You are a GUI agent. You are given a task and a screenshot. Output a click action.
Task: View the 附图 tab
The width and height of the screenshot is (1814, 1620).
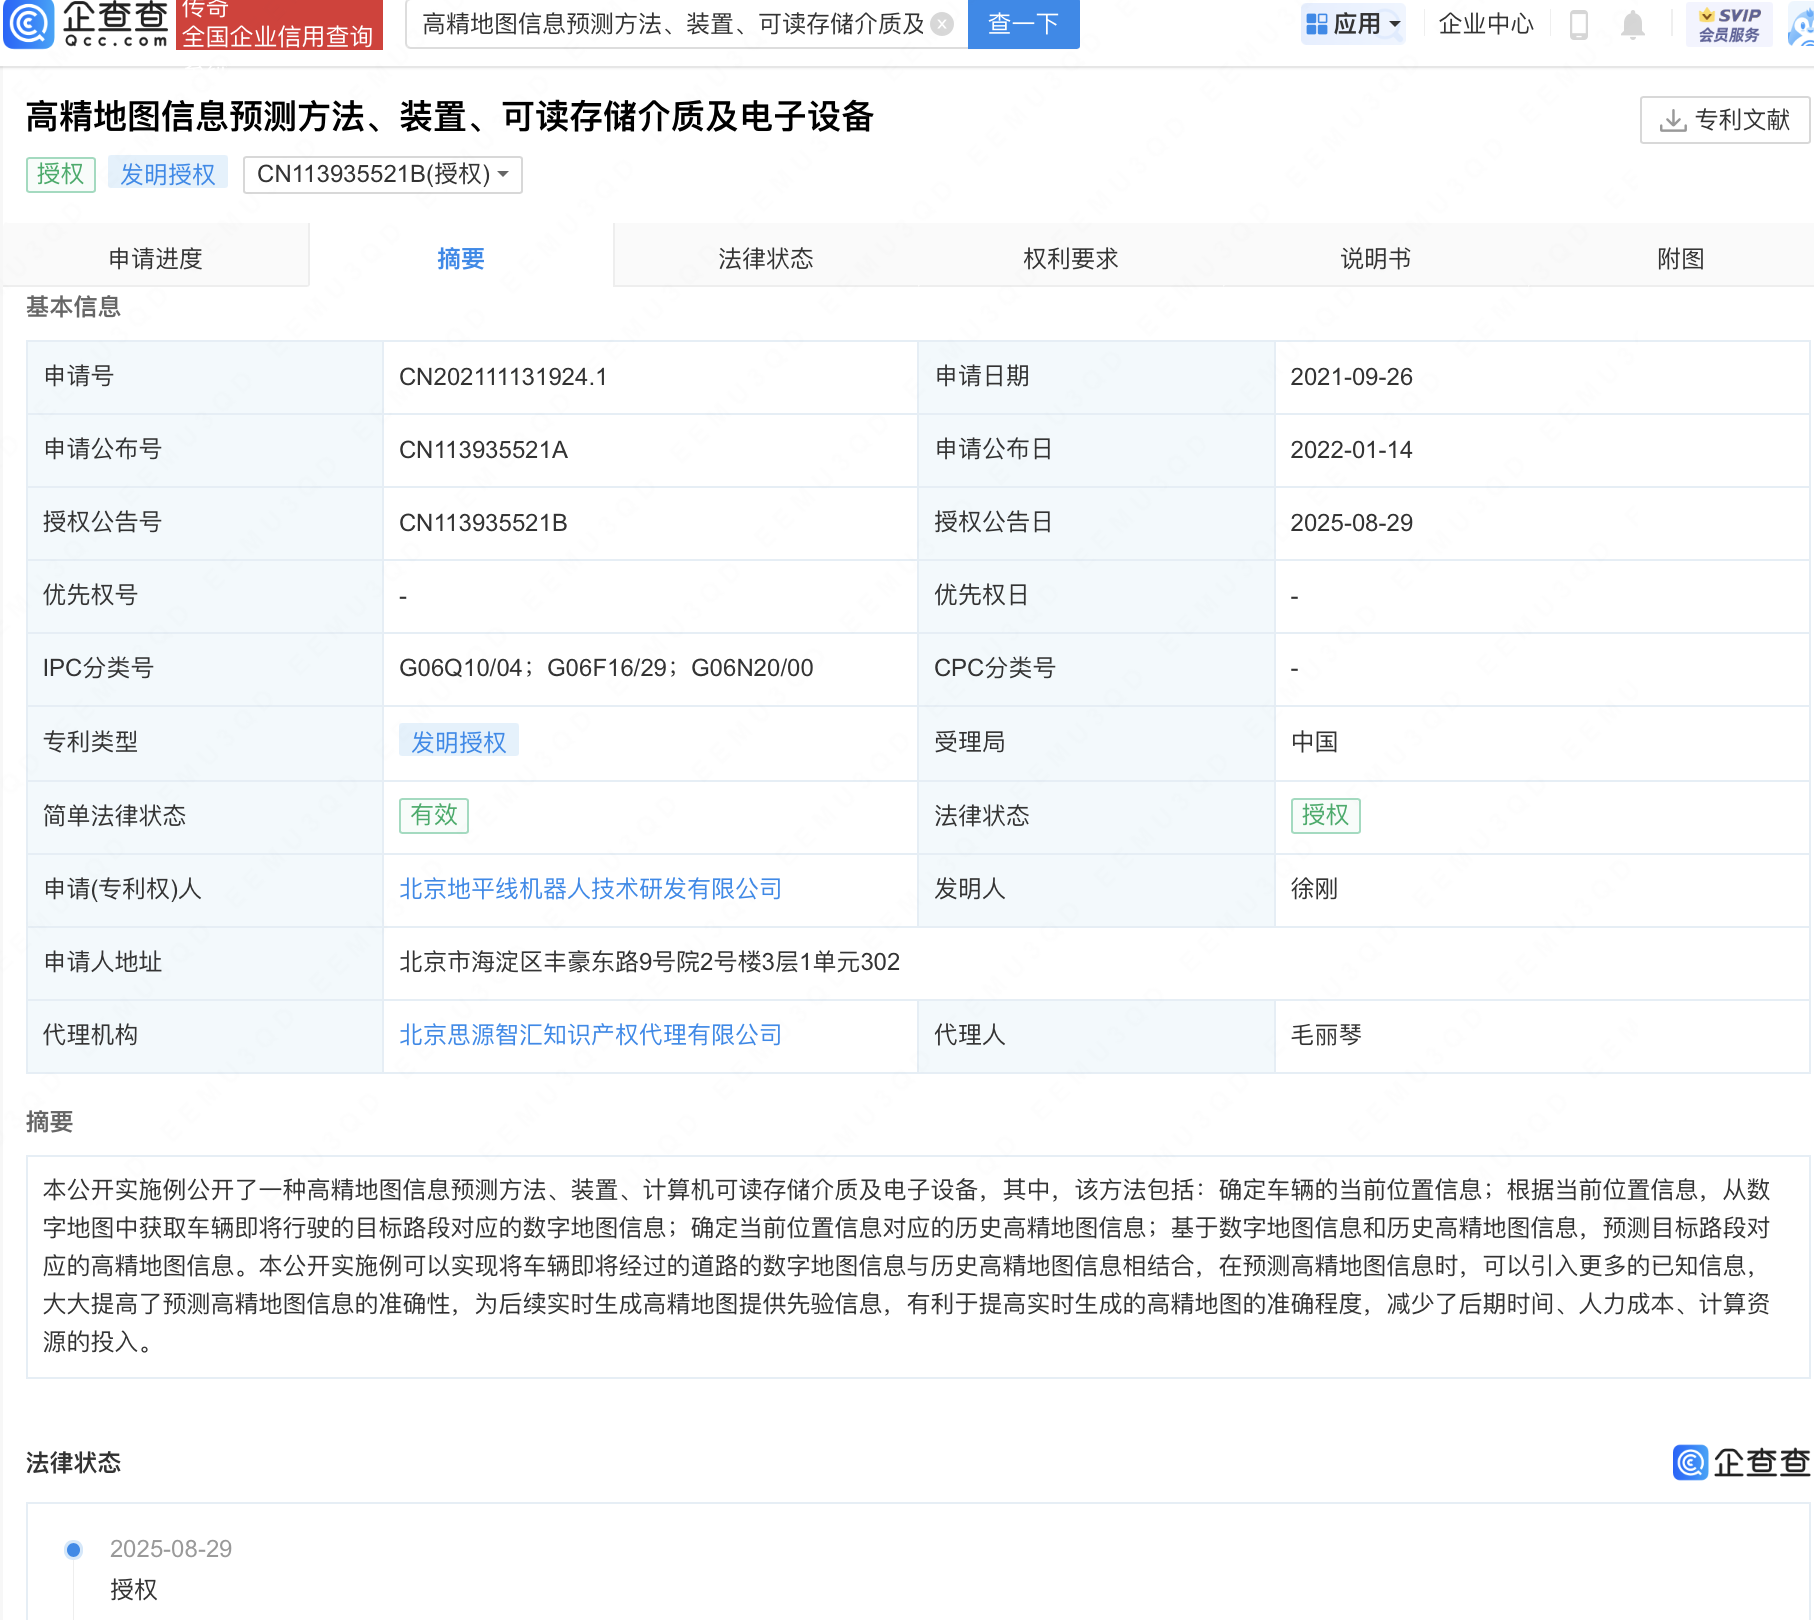click(x=1680, y=259)
